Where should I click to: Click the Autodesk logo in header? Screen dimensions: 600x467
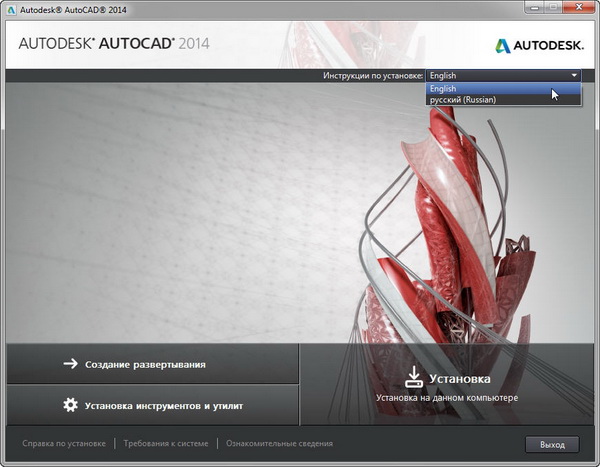point(540,46)
